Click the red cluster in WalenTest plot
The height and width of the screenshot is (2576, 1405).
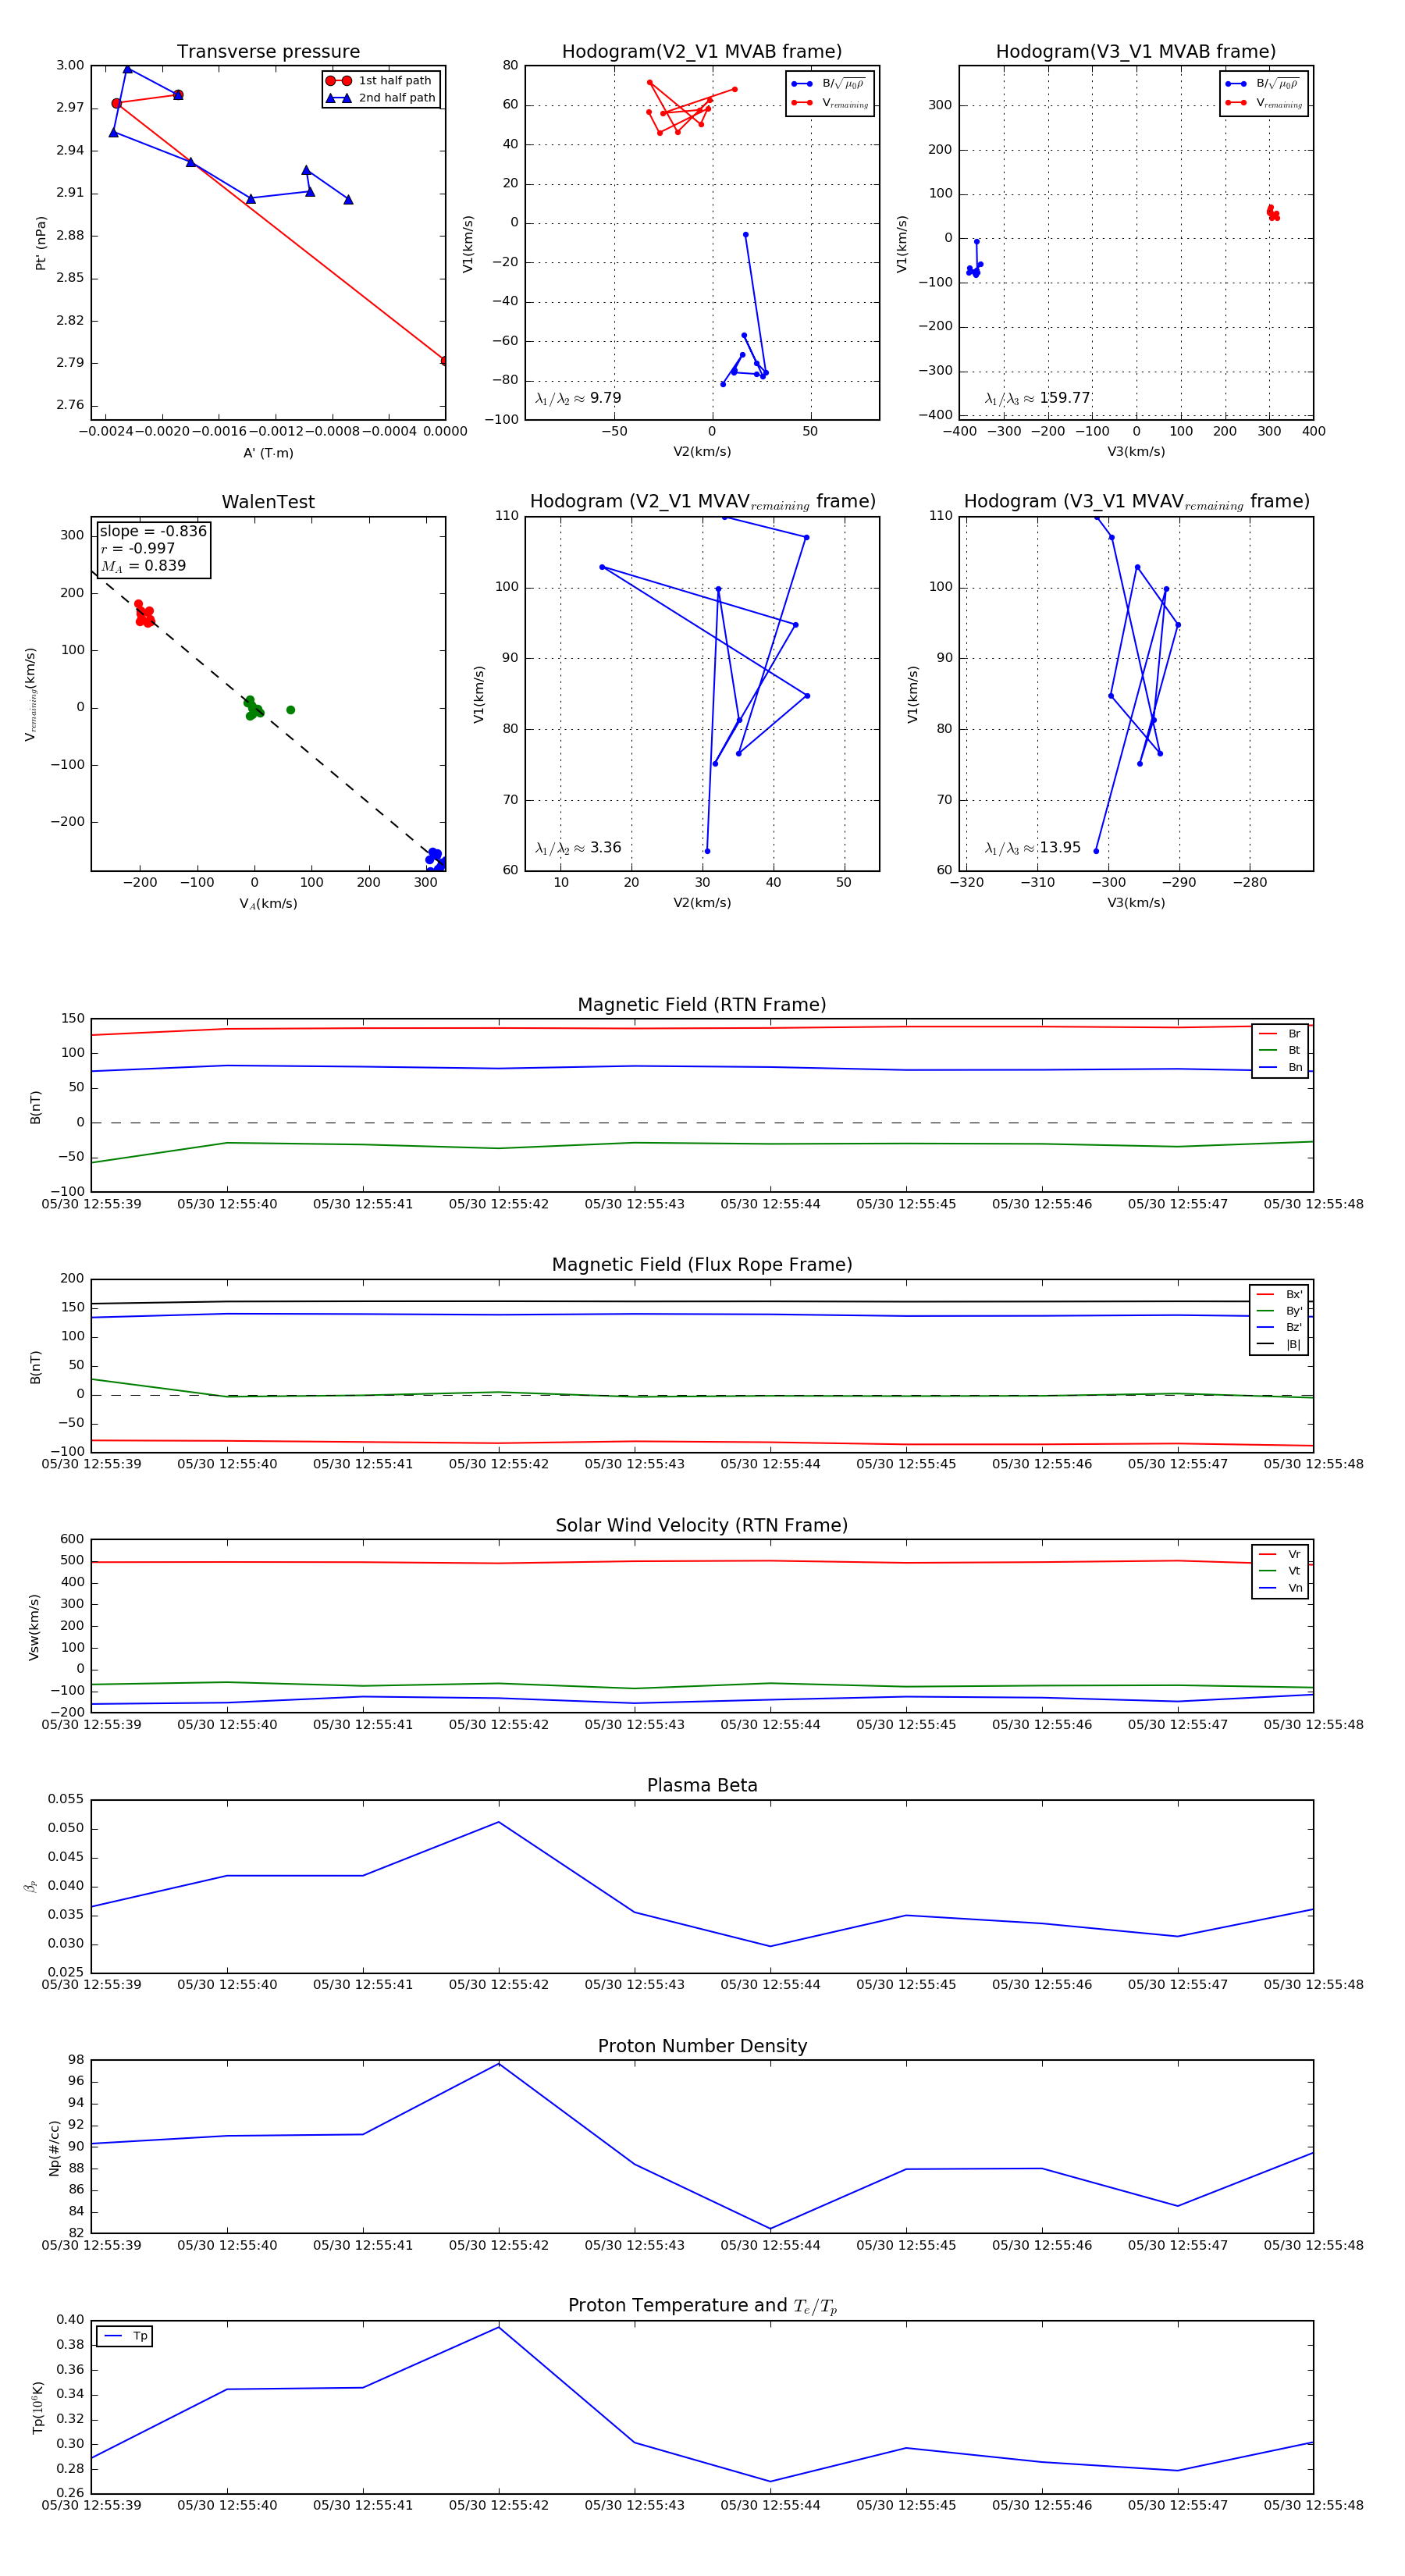144,614
